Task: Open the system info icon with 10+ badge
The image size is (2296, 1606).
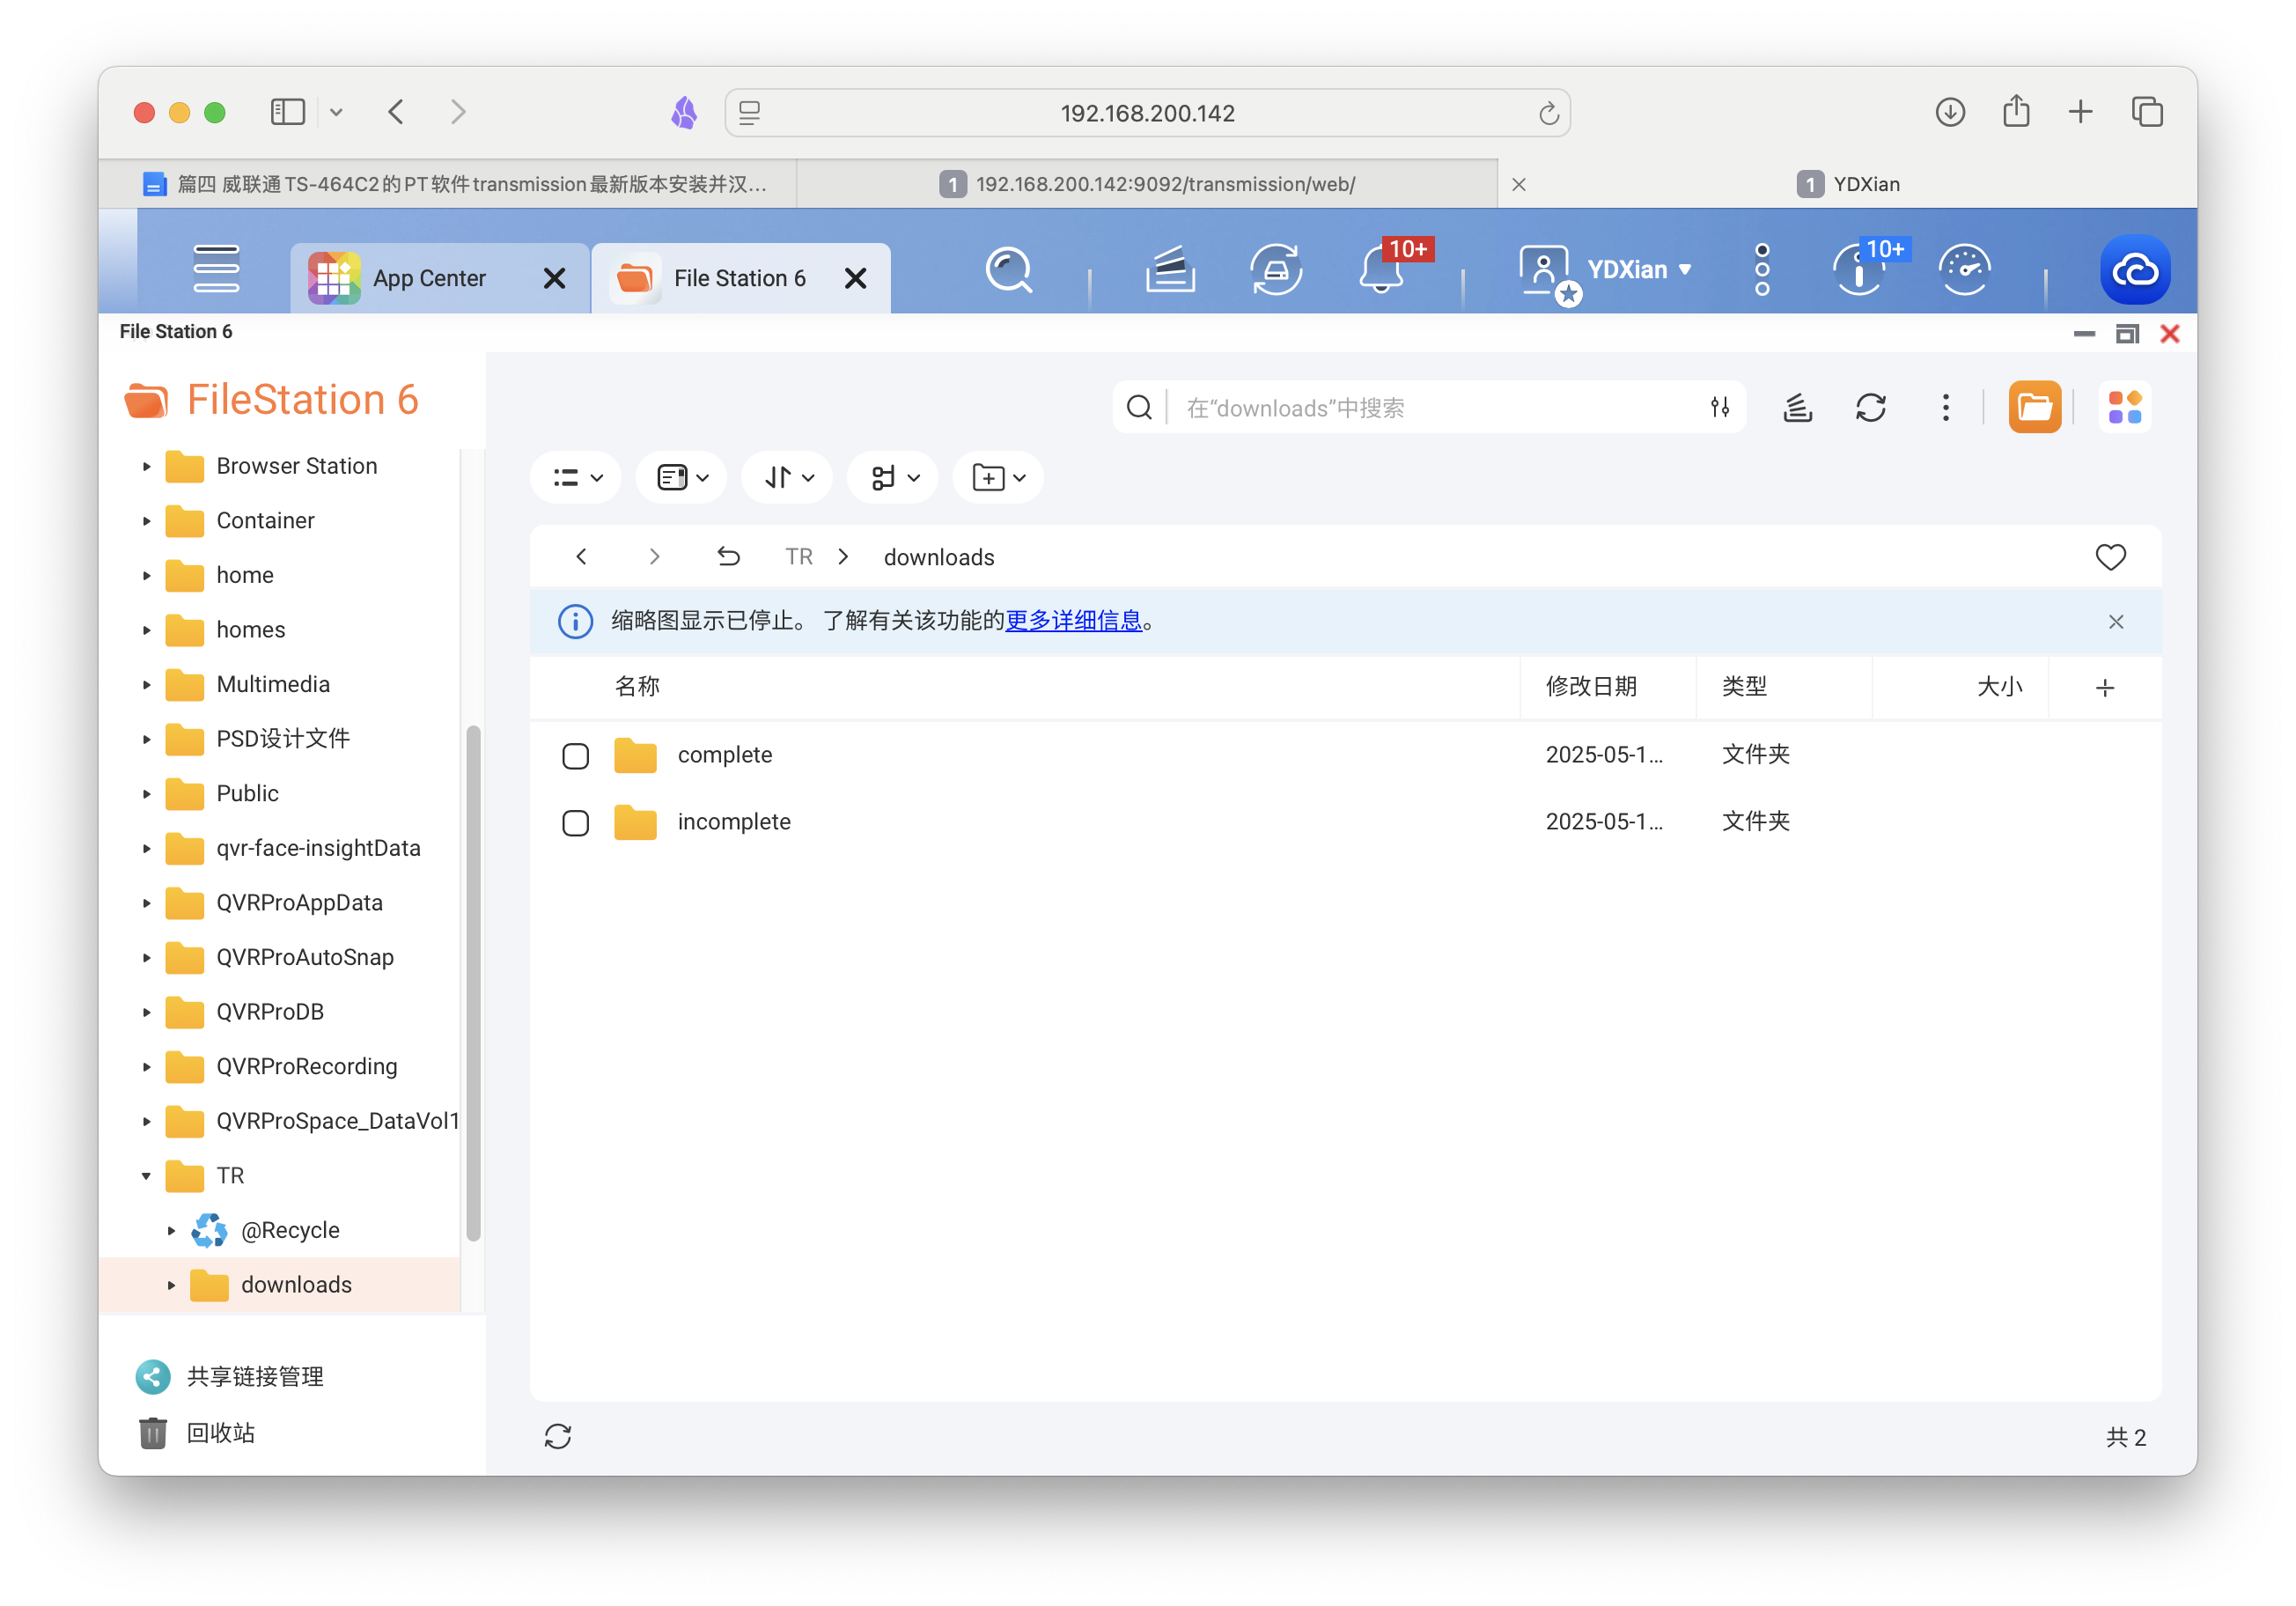Action: tap(1859, 270)
